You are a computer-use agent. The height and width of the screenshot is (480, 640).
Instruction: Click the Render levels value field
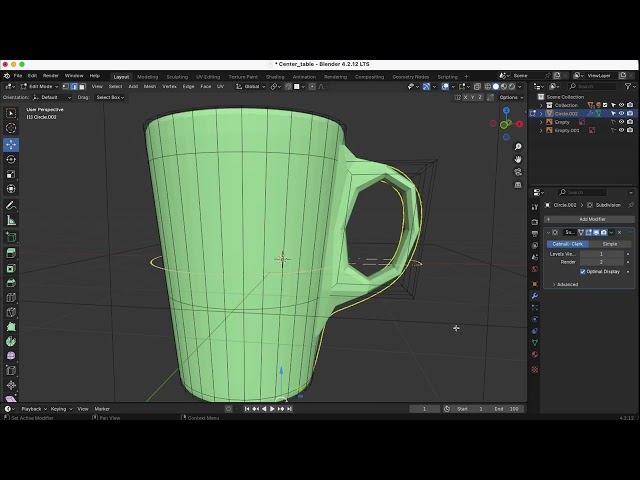[602, 262]
